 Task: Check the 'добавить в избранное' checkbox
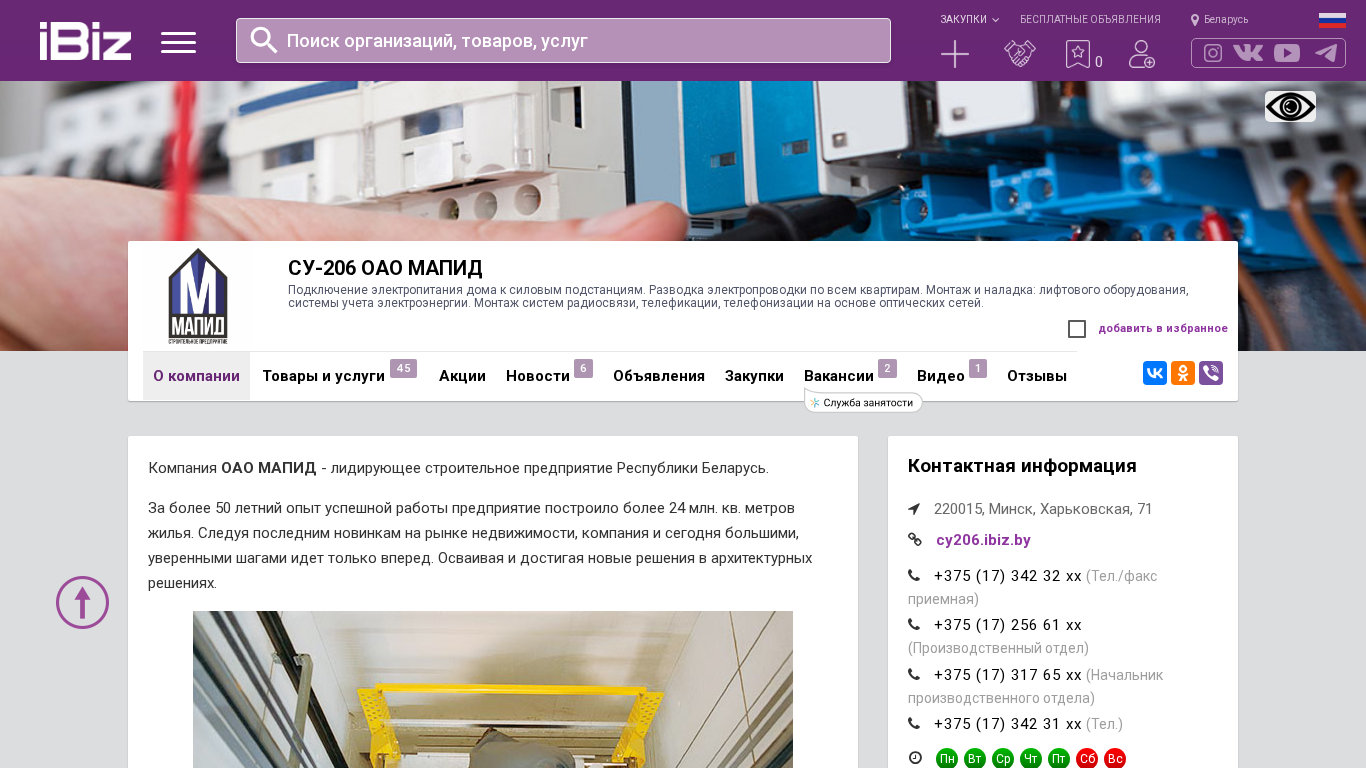[x=1077, y=329]
